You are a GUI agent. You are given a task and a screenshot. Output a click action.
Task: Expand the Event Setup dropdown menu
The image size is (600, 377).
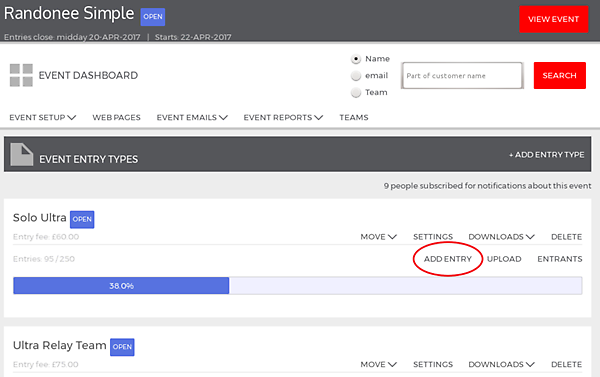[x=43, y=118]
